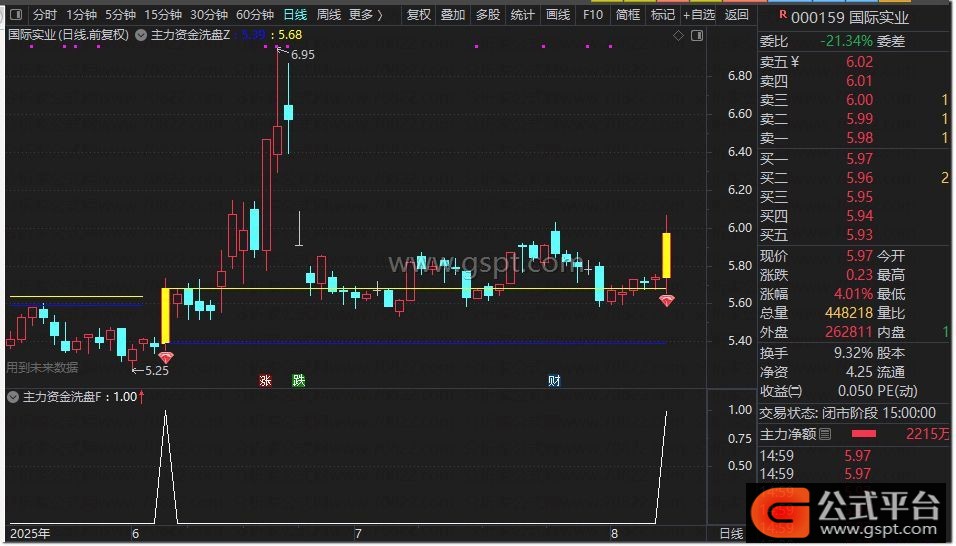956x546 pixels.
Task: Click the red 涨 event marker
Action: (266, 380)
